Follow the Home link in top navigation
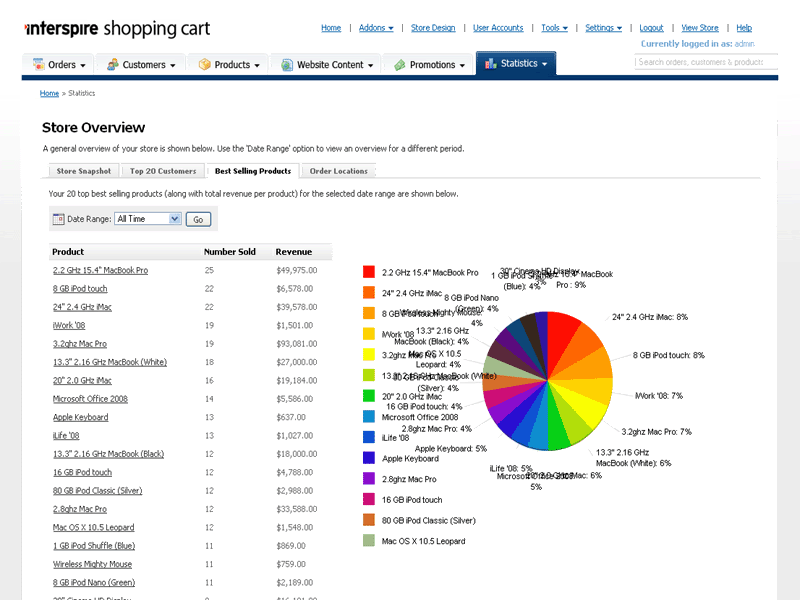Screen dimensions: 800x600 click(x=331, y=28)
